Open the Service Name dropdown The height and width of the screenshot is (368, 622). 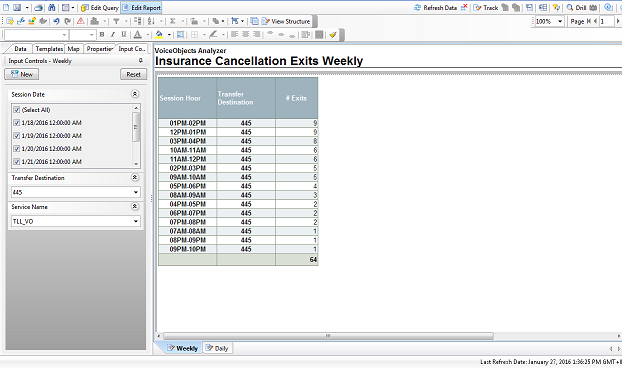coord(75,221)
